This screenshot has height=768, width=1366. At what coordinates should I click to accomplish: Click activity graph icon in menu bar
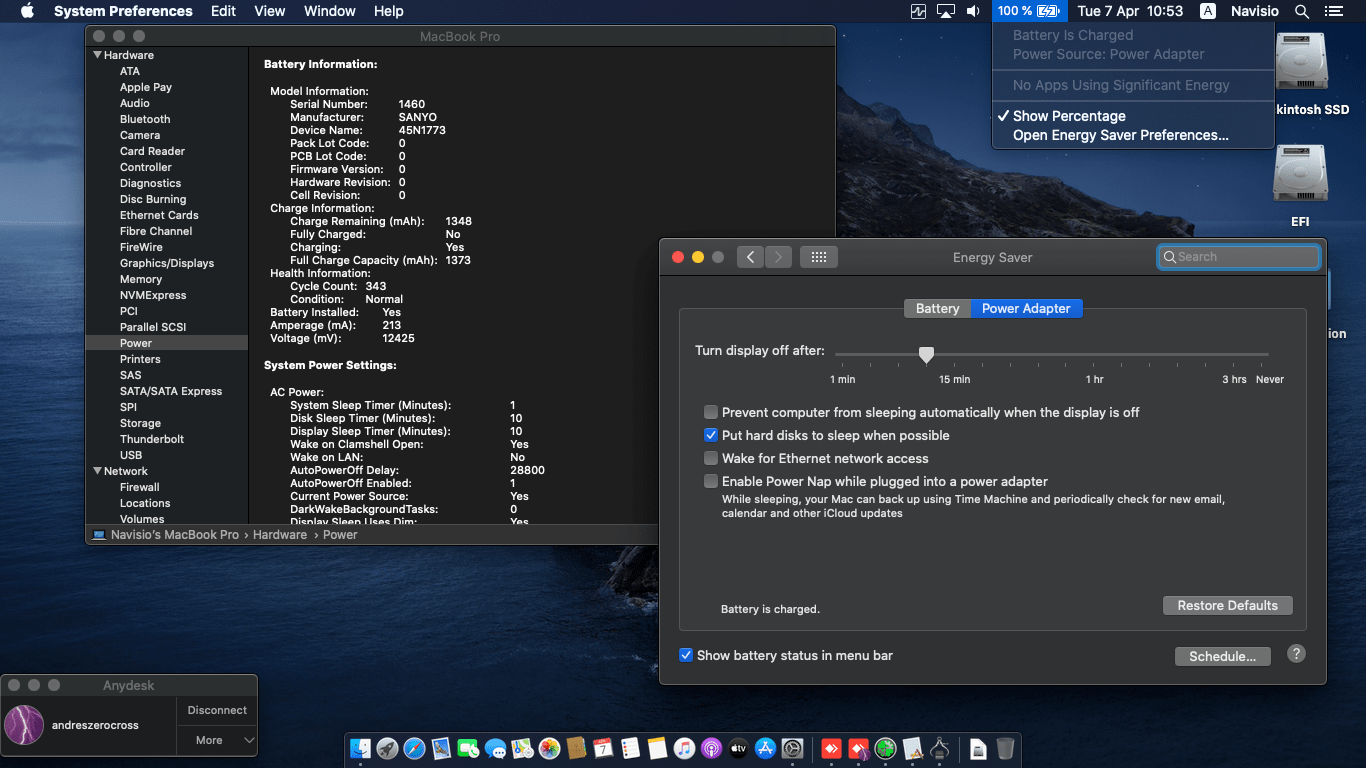coord(919,11)
